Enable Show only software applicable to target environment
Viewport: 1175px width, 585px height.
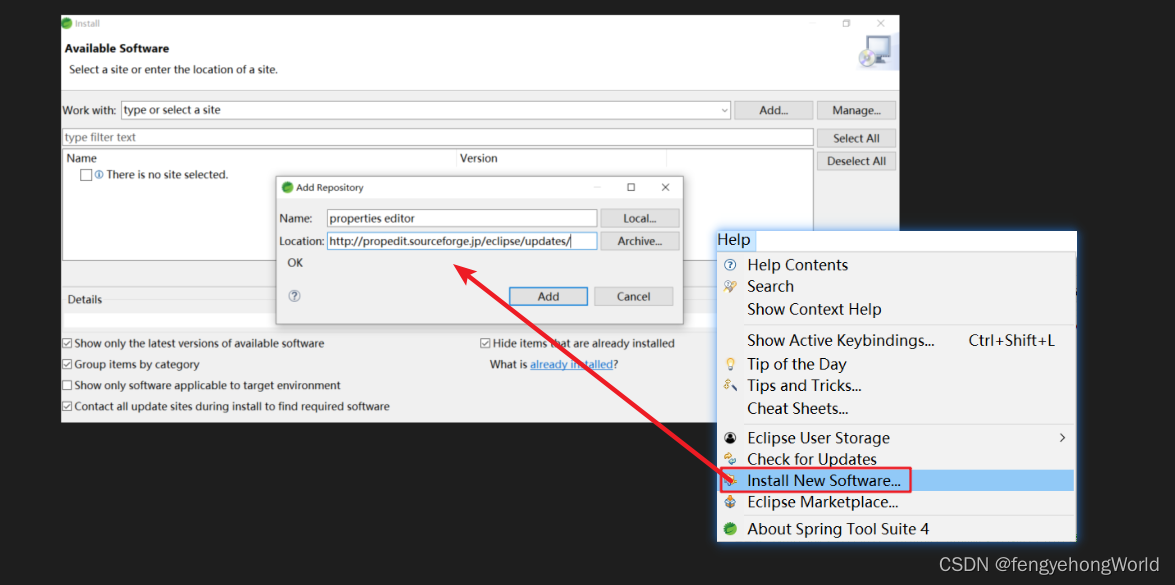click(x=67, y=385)
